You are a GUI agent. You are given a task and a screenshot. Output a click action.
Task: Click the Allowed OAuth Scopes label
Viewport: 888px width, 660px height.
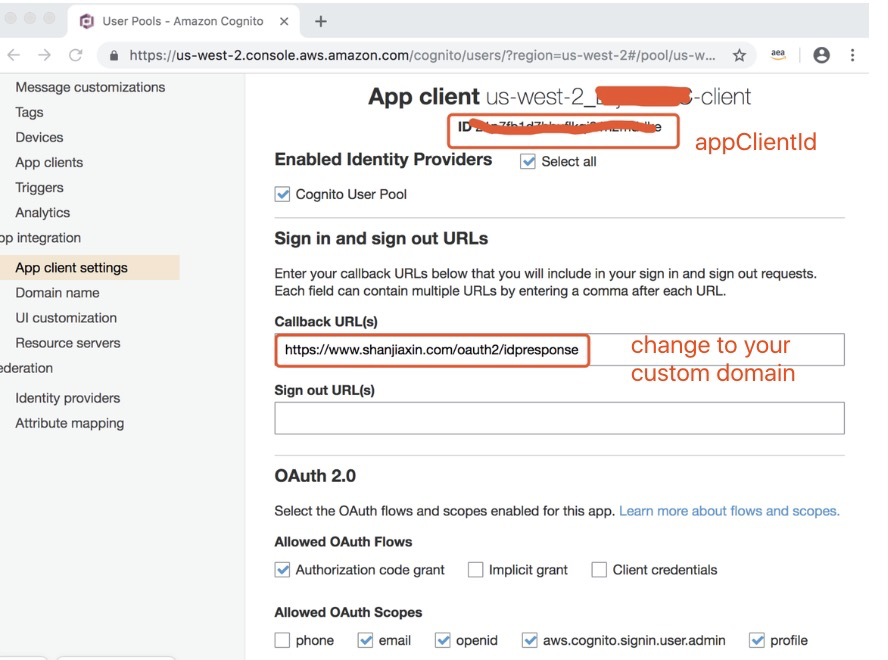coord(348,612)
